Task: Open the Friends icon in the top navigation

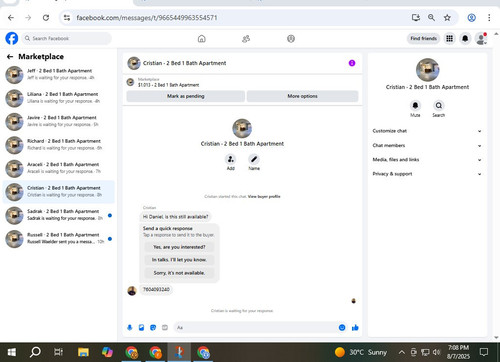Action: coord(246,39)
